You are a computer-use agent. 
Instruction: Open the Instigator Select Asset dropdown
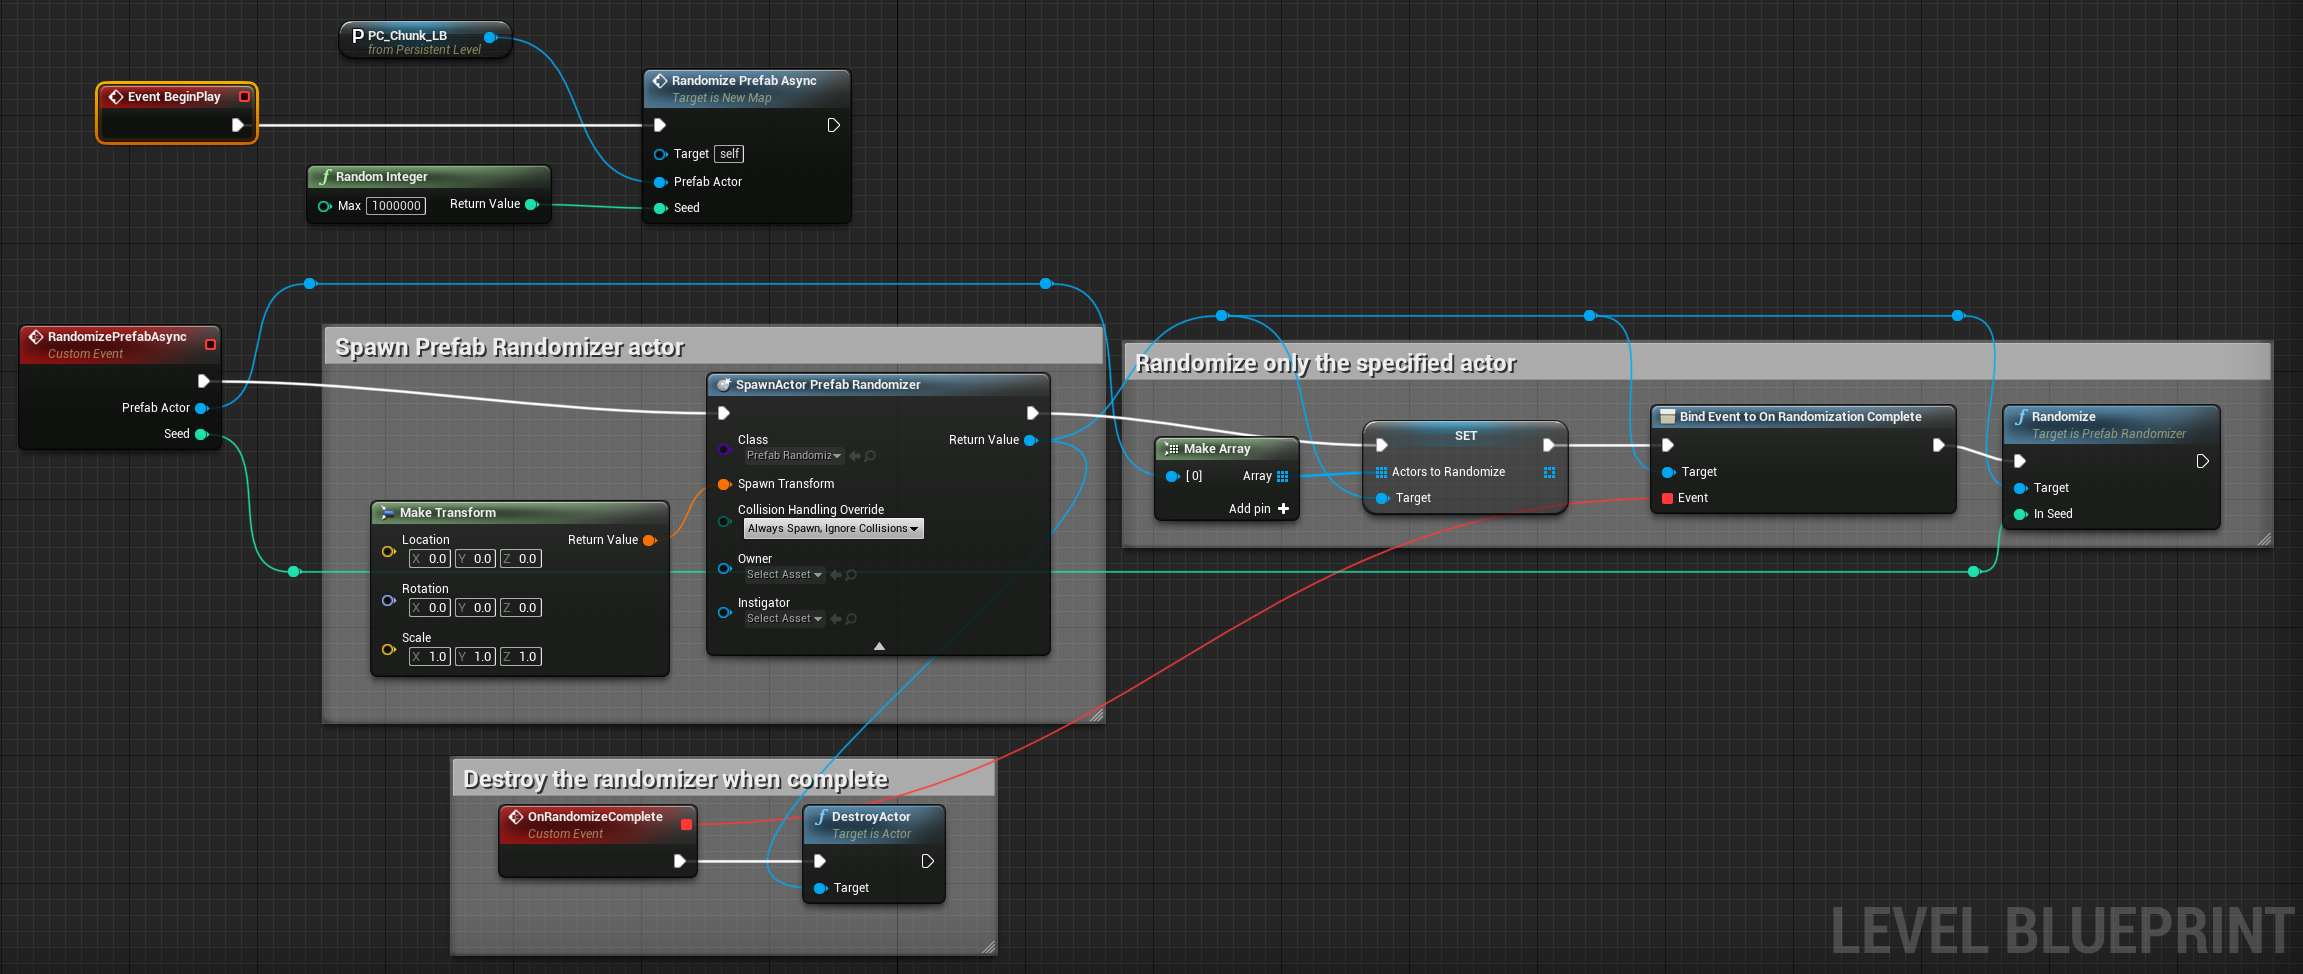pos(784,619)
